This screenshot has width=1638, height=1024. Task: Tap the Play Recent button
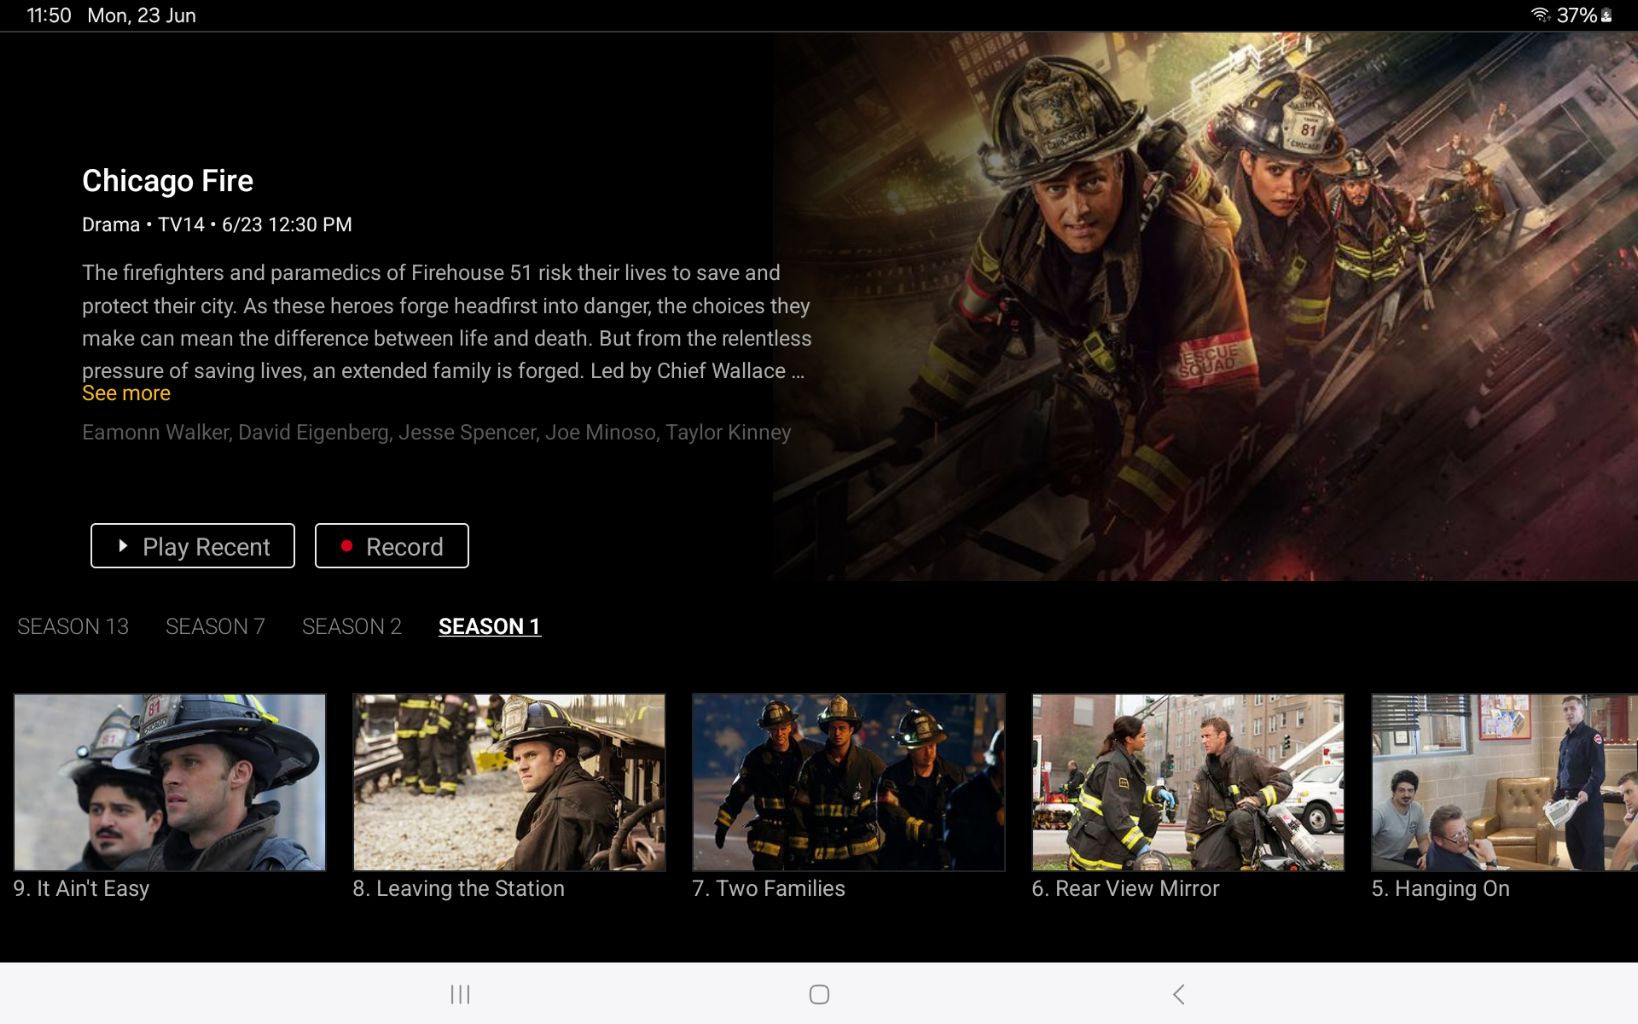point(192,546)
